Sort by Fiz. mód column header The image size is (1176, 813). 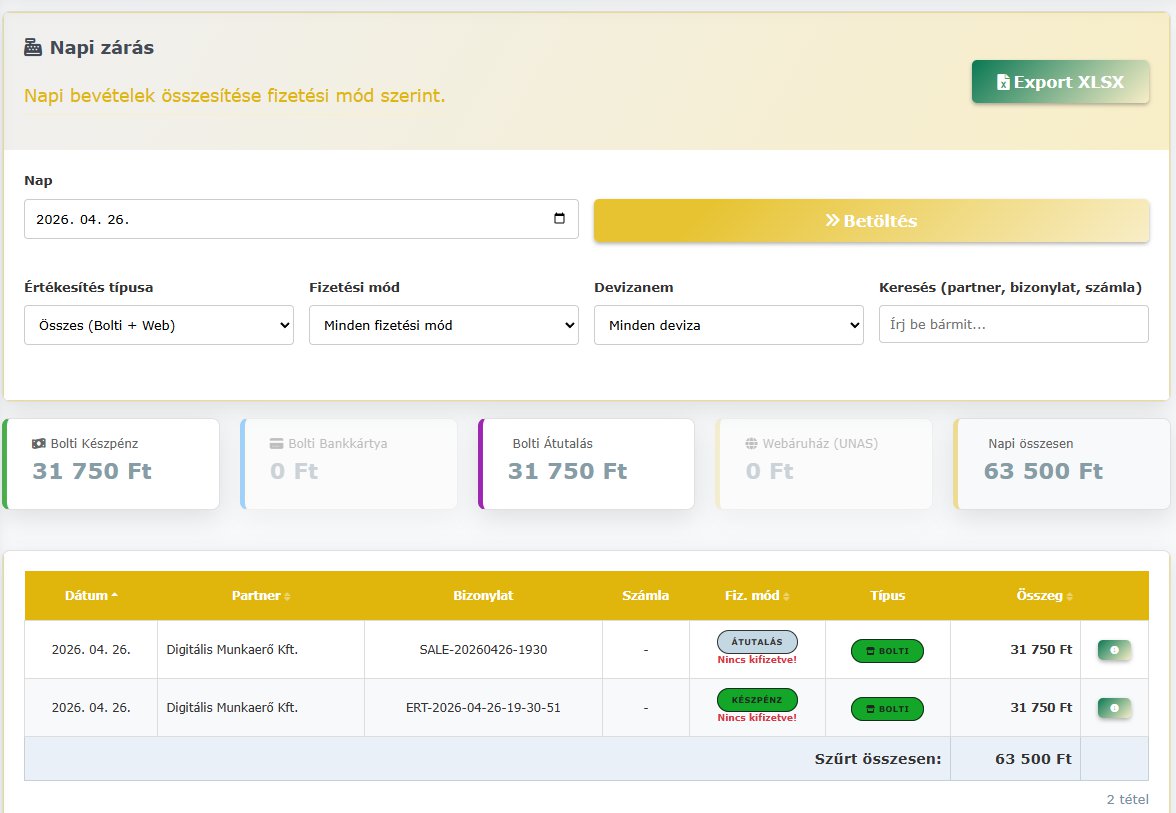tap(757, 595)
